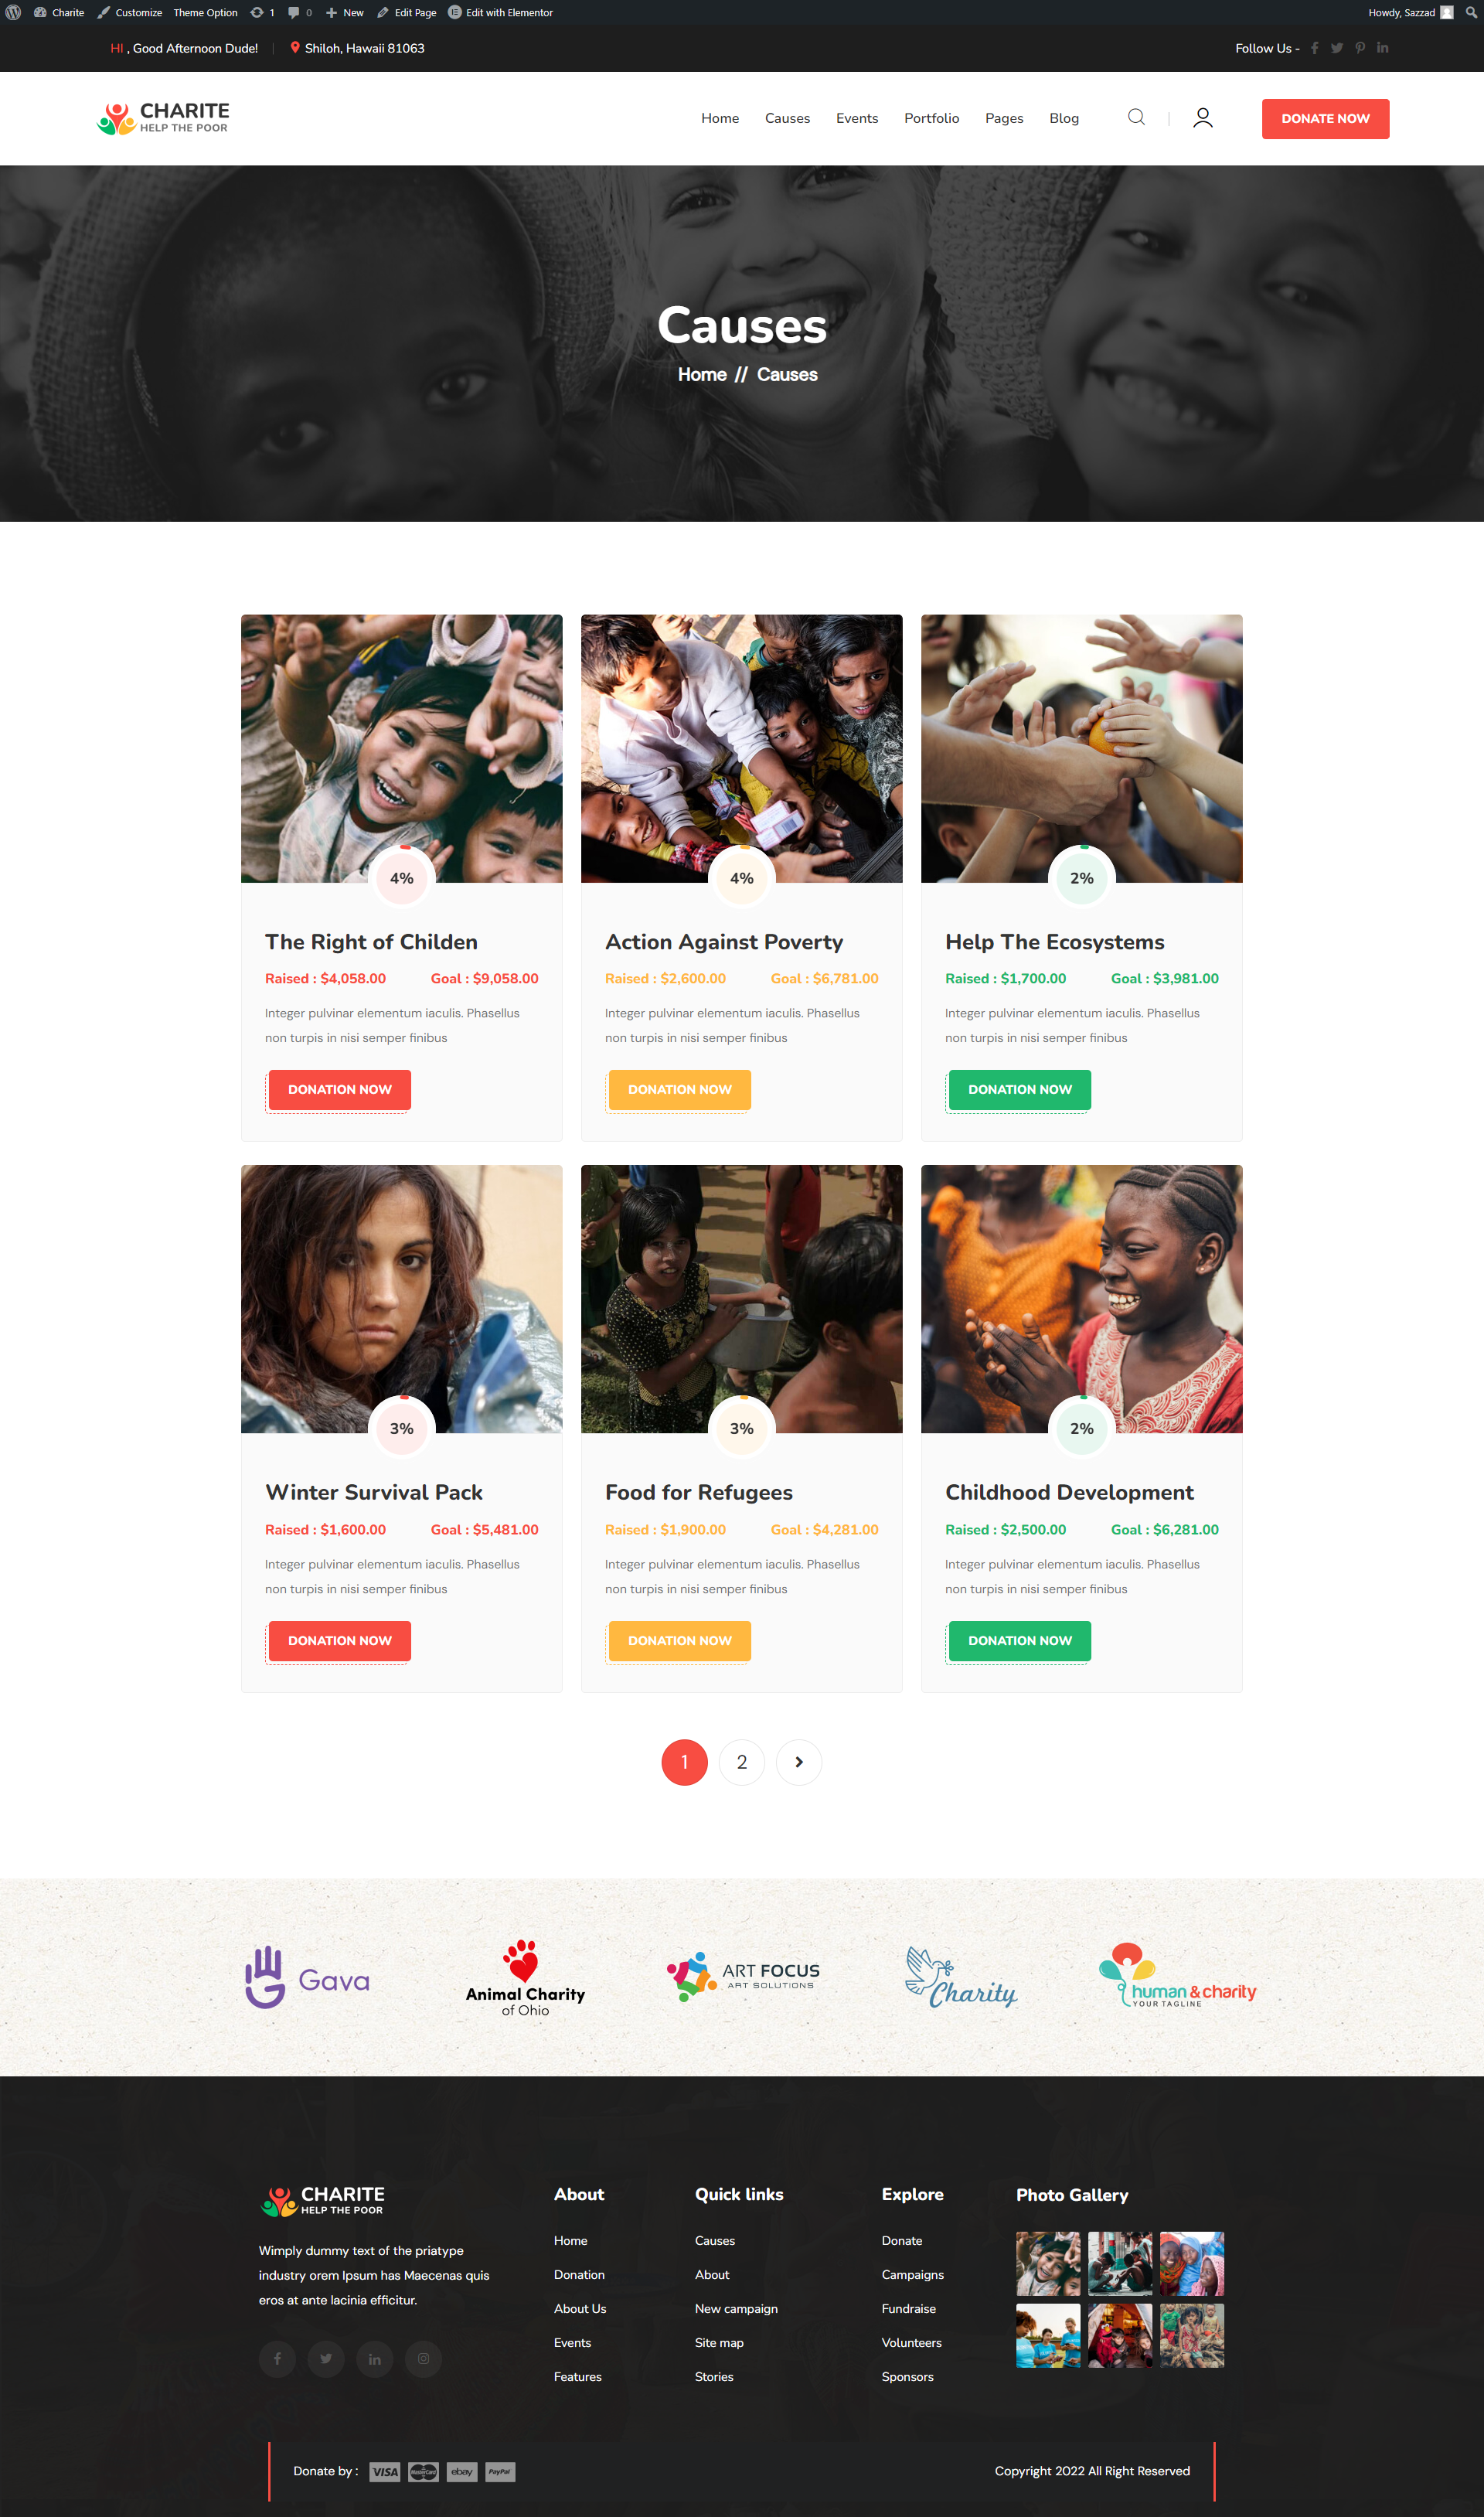Screen dimensions: 1484x2517
Task: Go to pagination page 2
Action: point(742,1762)
